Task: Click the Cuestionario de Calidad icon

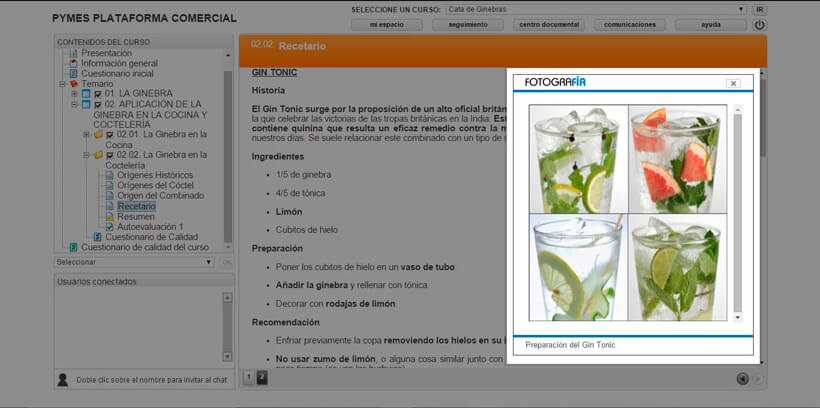Action: (97, 237)
